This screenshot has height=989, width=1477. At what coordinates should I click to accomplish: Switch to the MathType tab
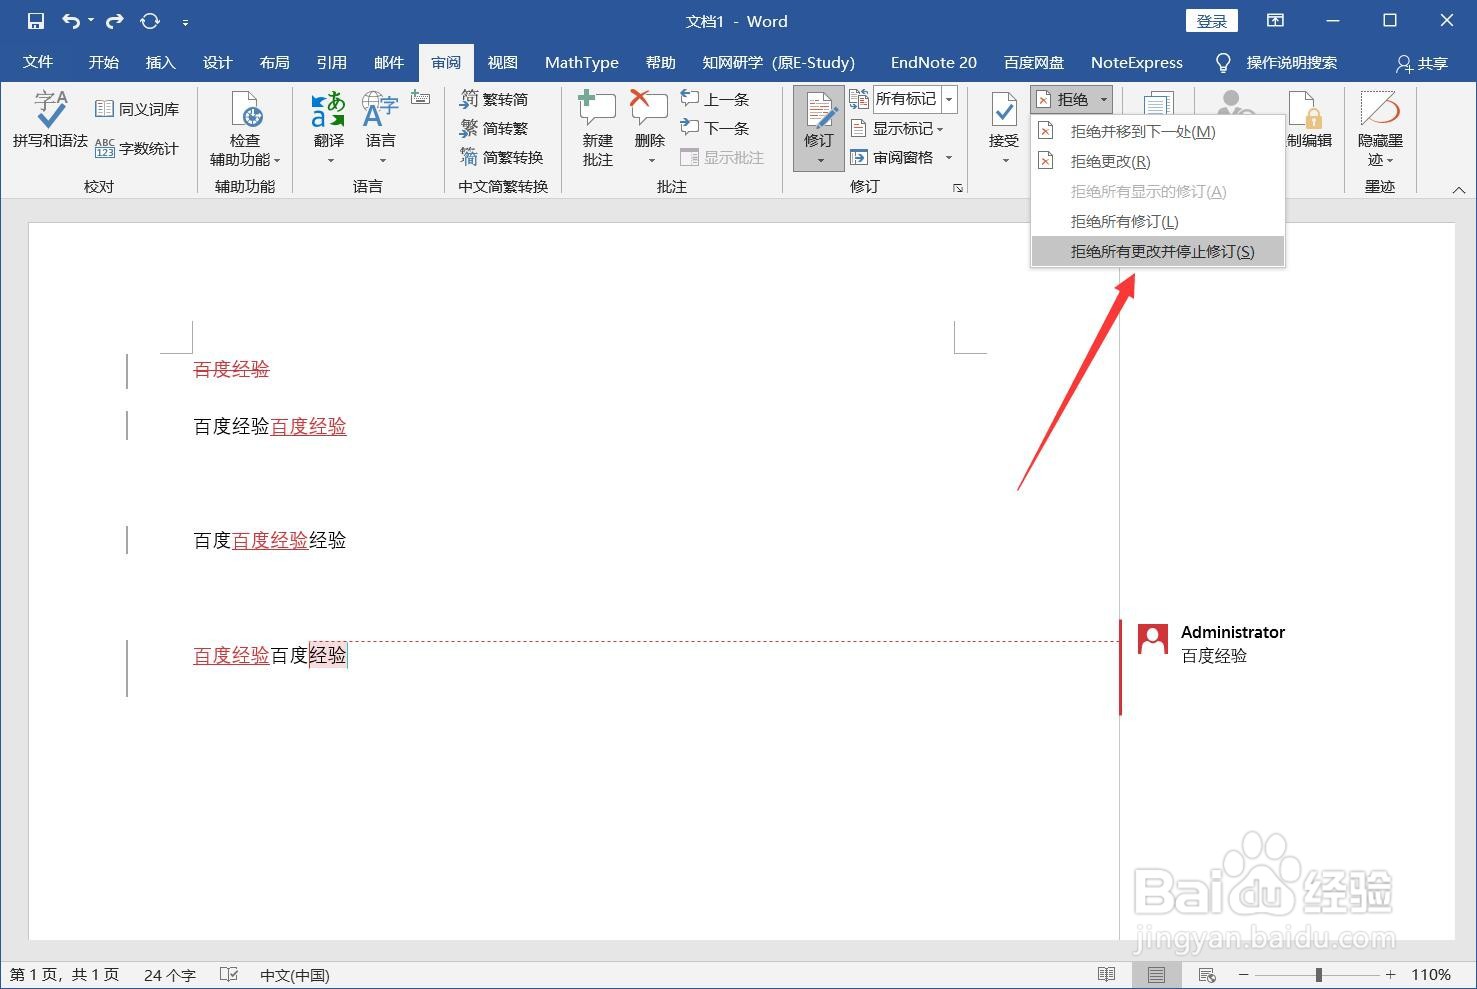point(582,62)
